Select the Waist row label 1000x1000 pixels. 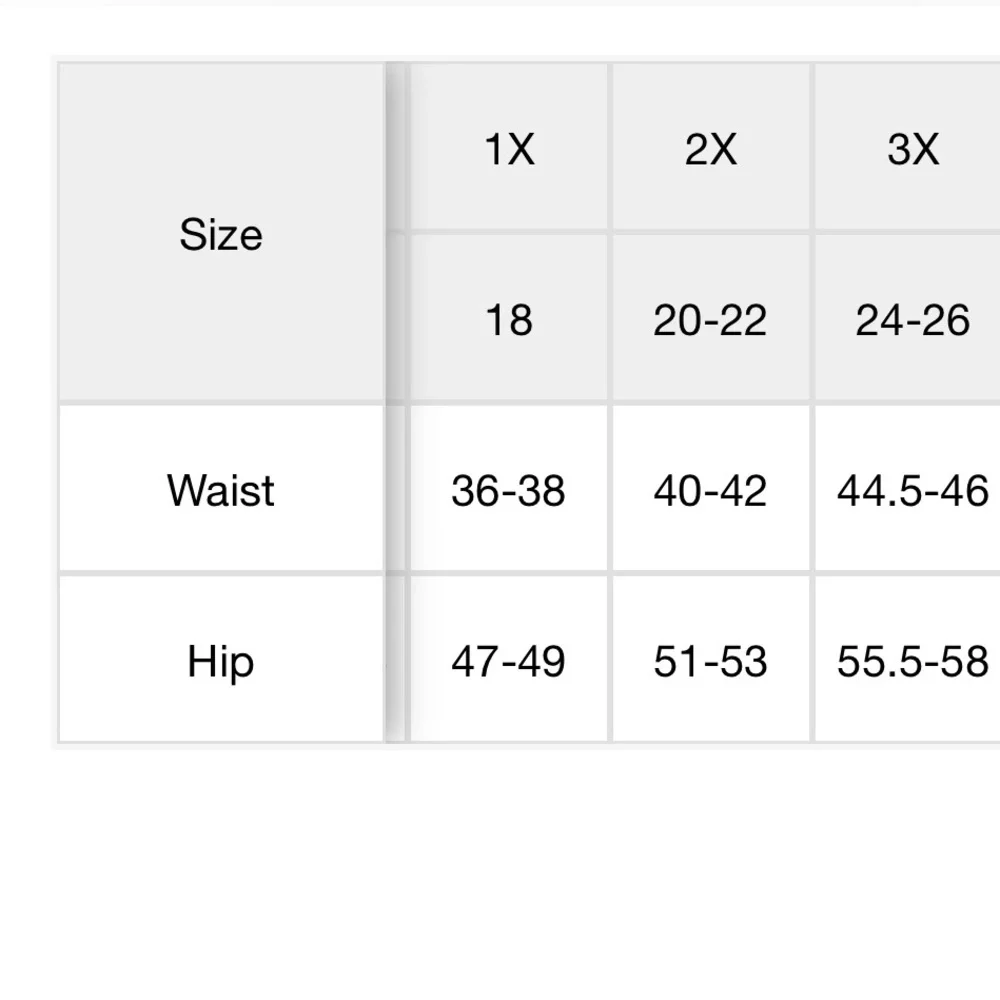[221, 490]
